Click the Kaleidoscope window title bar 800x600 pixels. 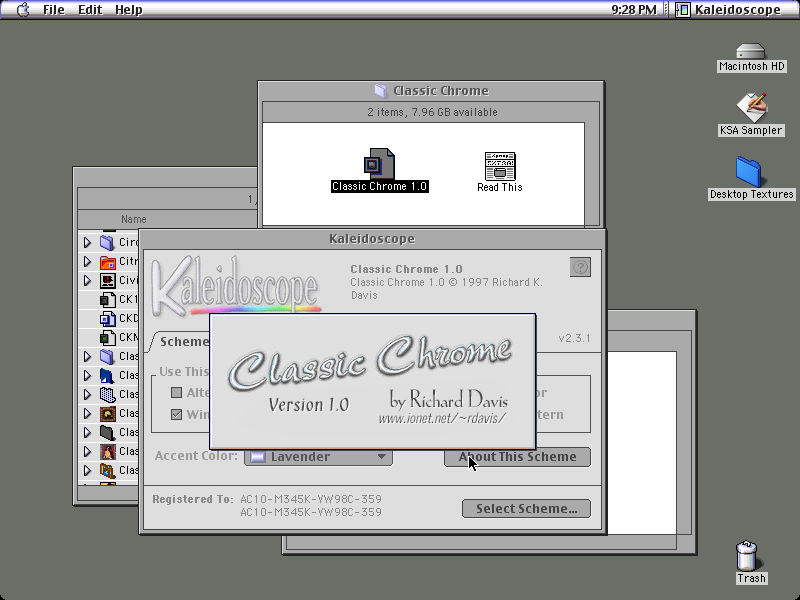tap(372, 239)
